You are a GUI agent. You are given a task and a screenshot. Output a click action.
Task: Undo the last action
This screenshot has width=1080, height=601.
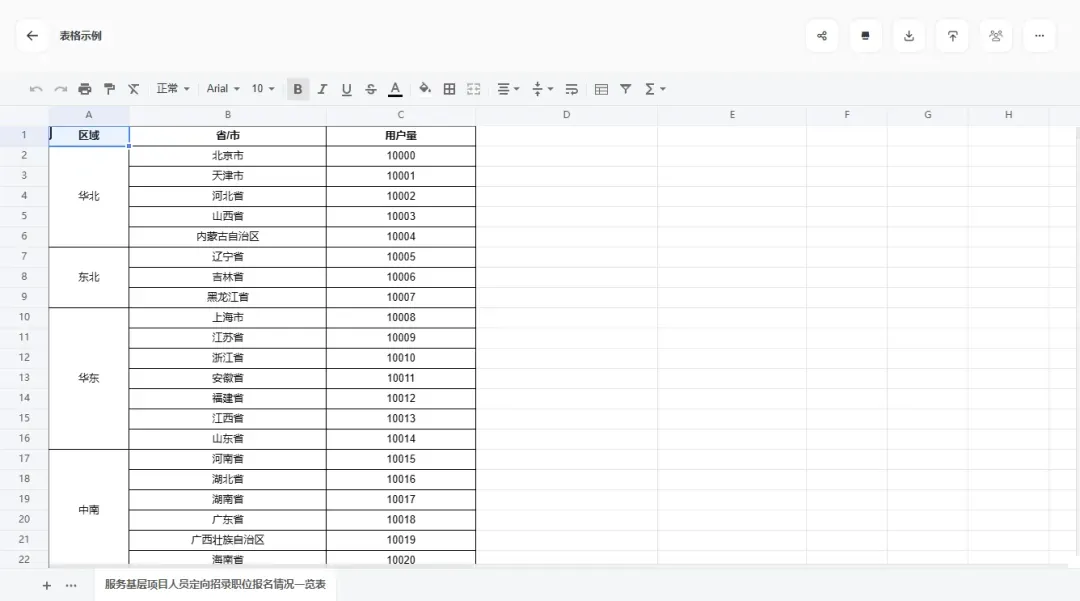[36, 89]
